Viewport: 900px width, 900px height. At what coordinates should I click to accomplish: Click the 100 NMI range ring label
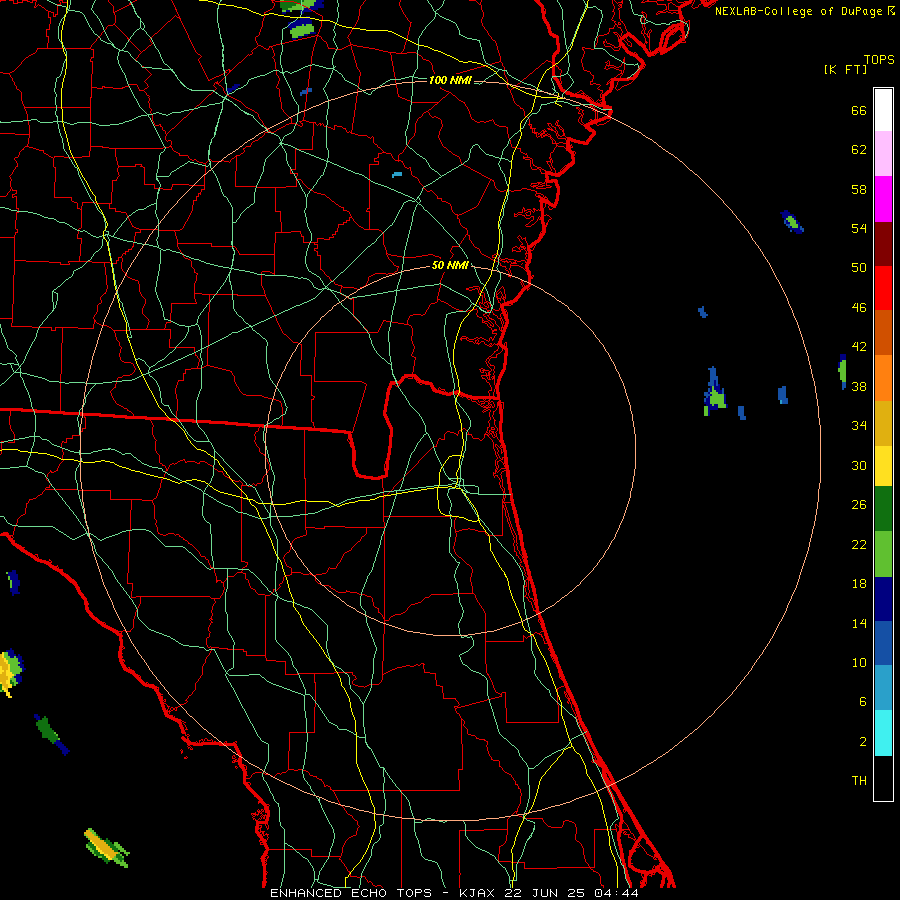[x=450, y=80]
